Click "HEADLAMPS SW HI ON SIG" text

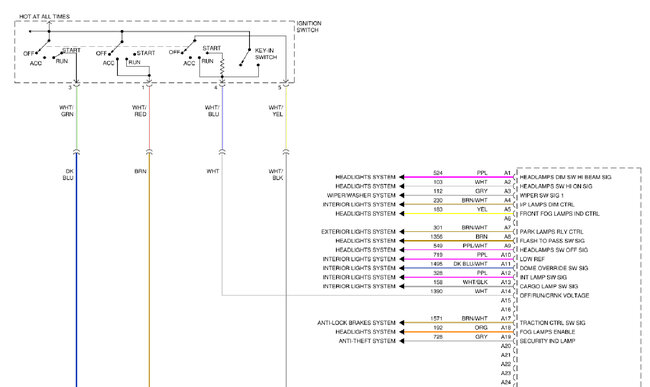point(556,186)
